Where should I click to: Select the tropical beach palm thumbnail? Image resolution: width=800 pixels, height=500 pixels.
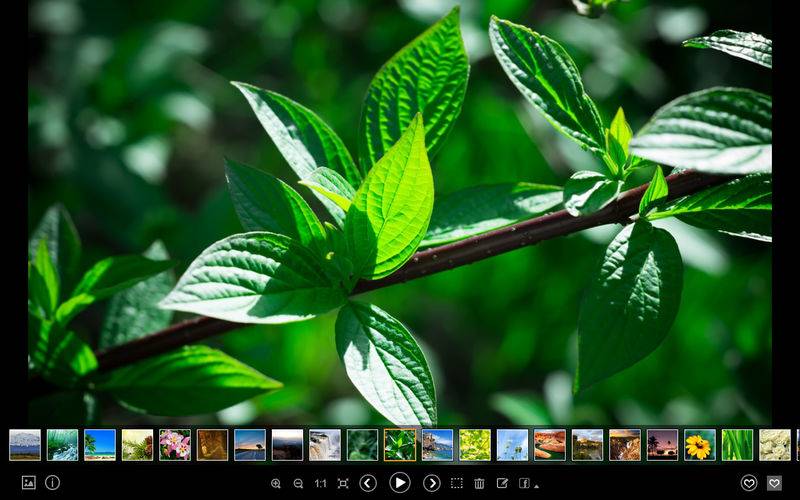100,445
